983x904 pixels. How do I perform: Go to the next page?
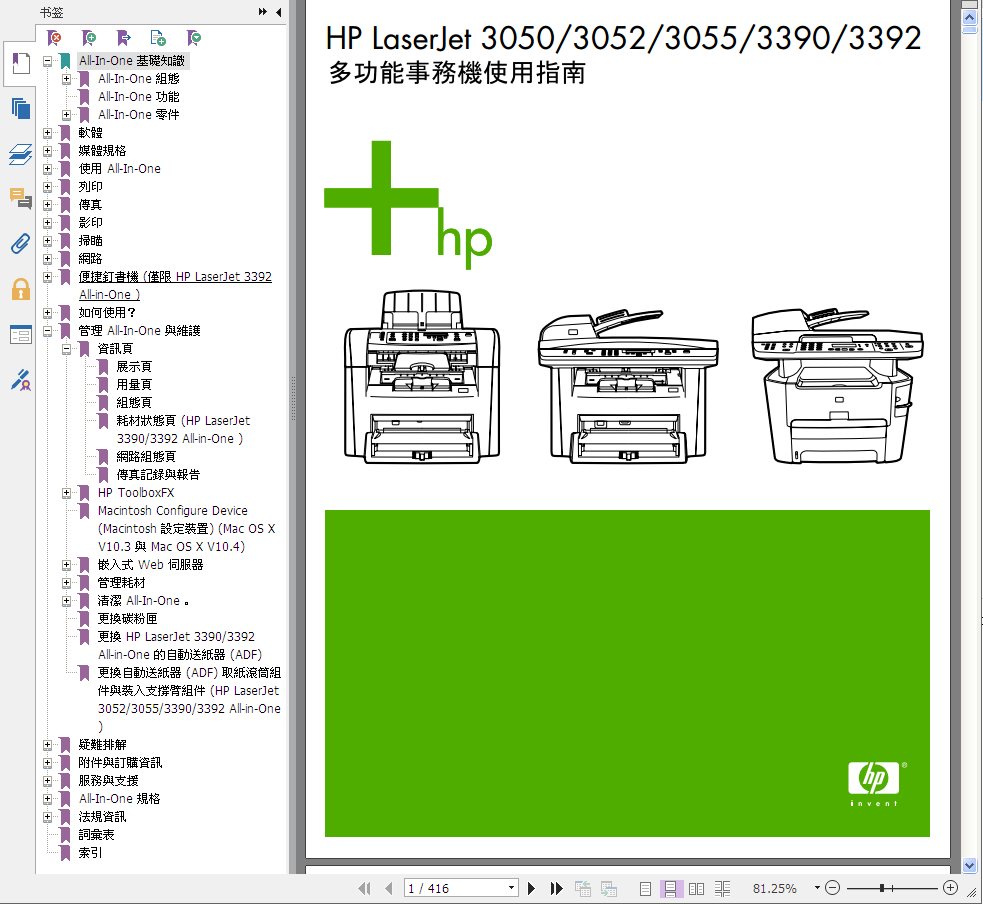pos(532,888)
